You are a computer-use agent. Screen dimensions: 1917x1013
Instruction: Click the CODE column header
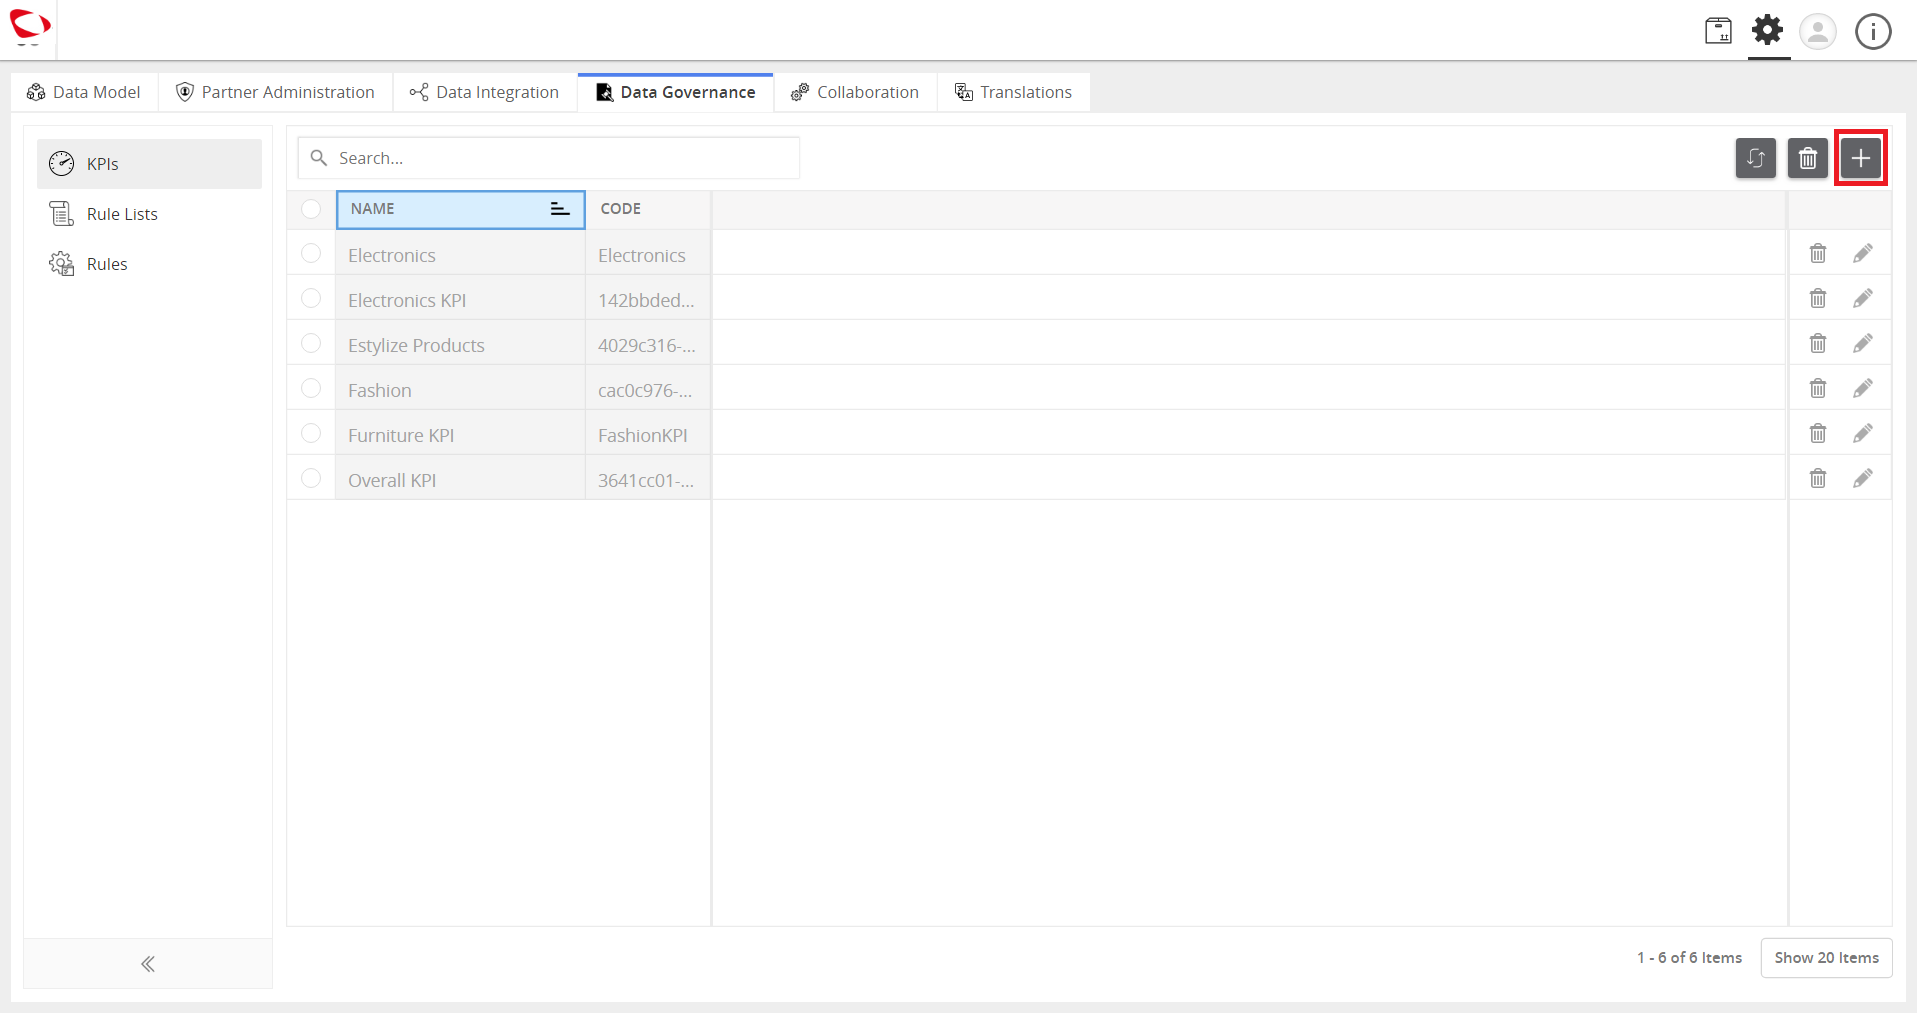(x=648, y=209)
